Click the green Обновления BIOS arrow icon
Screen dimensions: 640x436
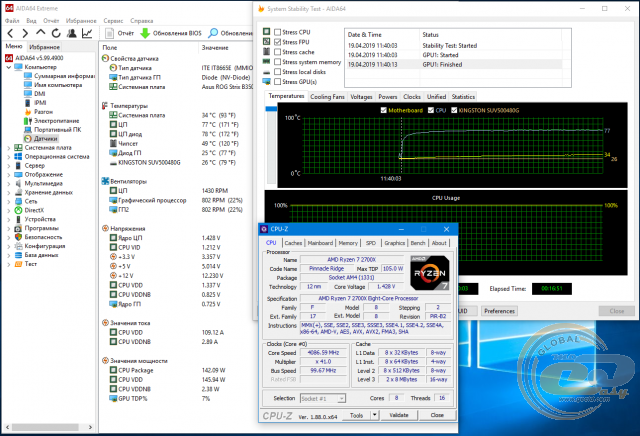[145, 33]
